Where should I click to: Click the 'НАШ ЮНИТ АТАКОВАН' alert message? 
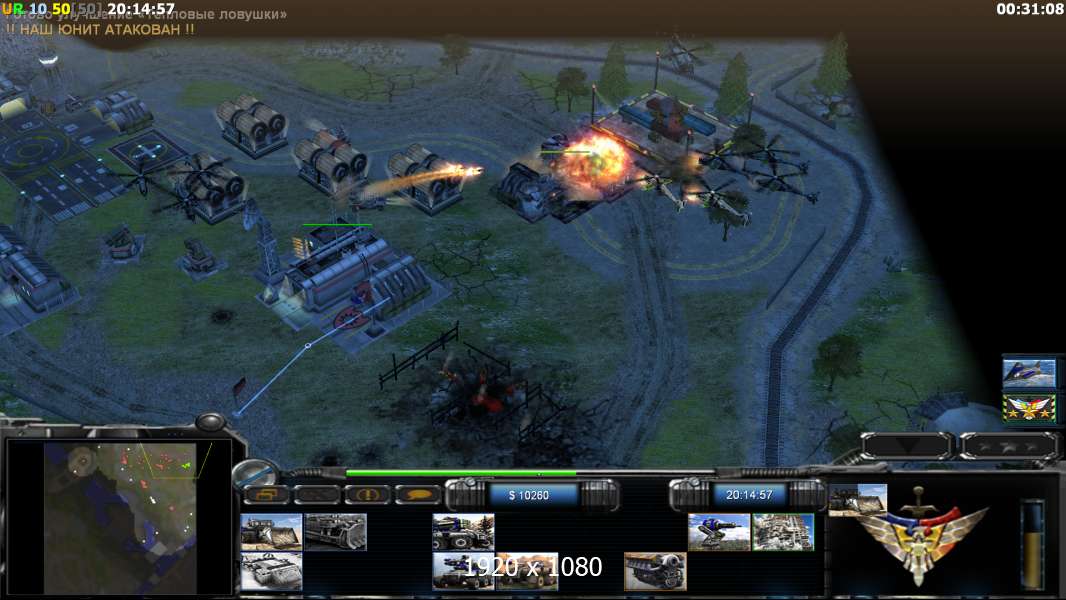pyautogui.click(x=100, y=30)
